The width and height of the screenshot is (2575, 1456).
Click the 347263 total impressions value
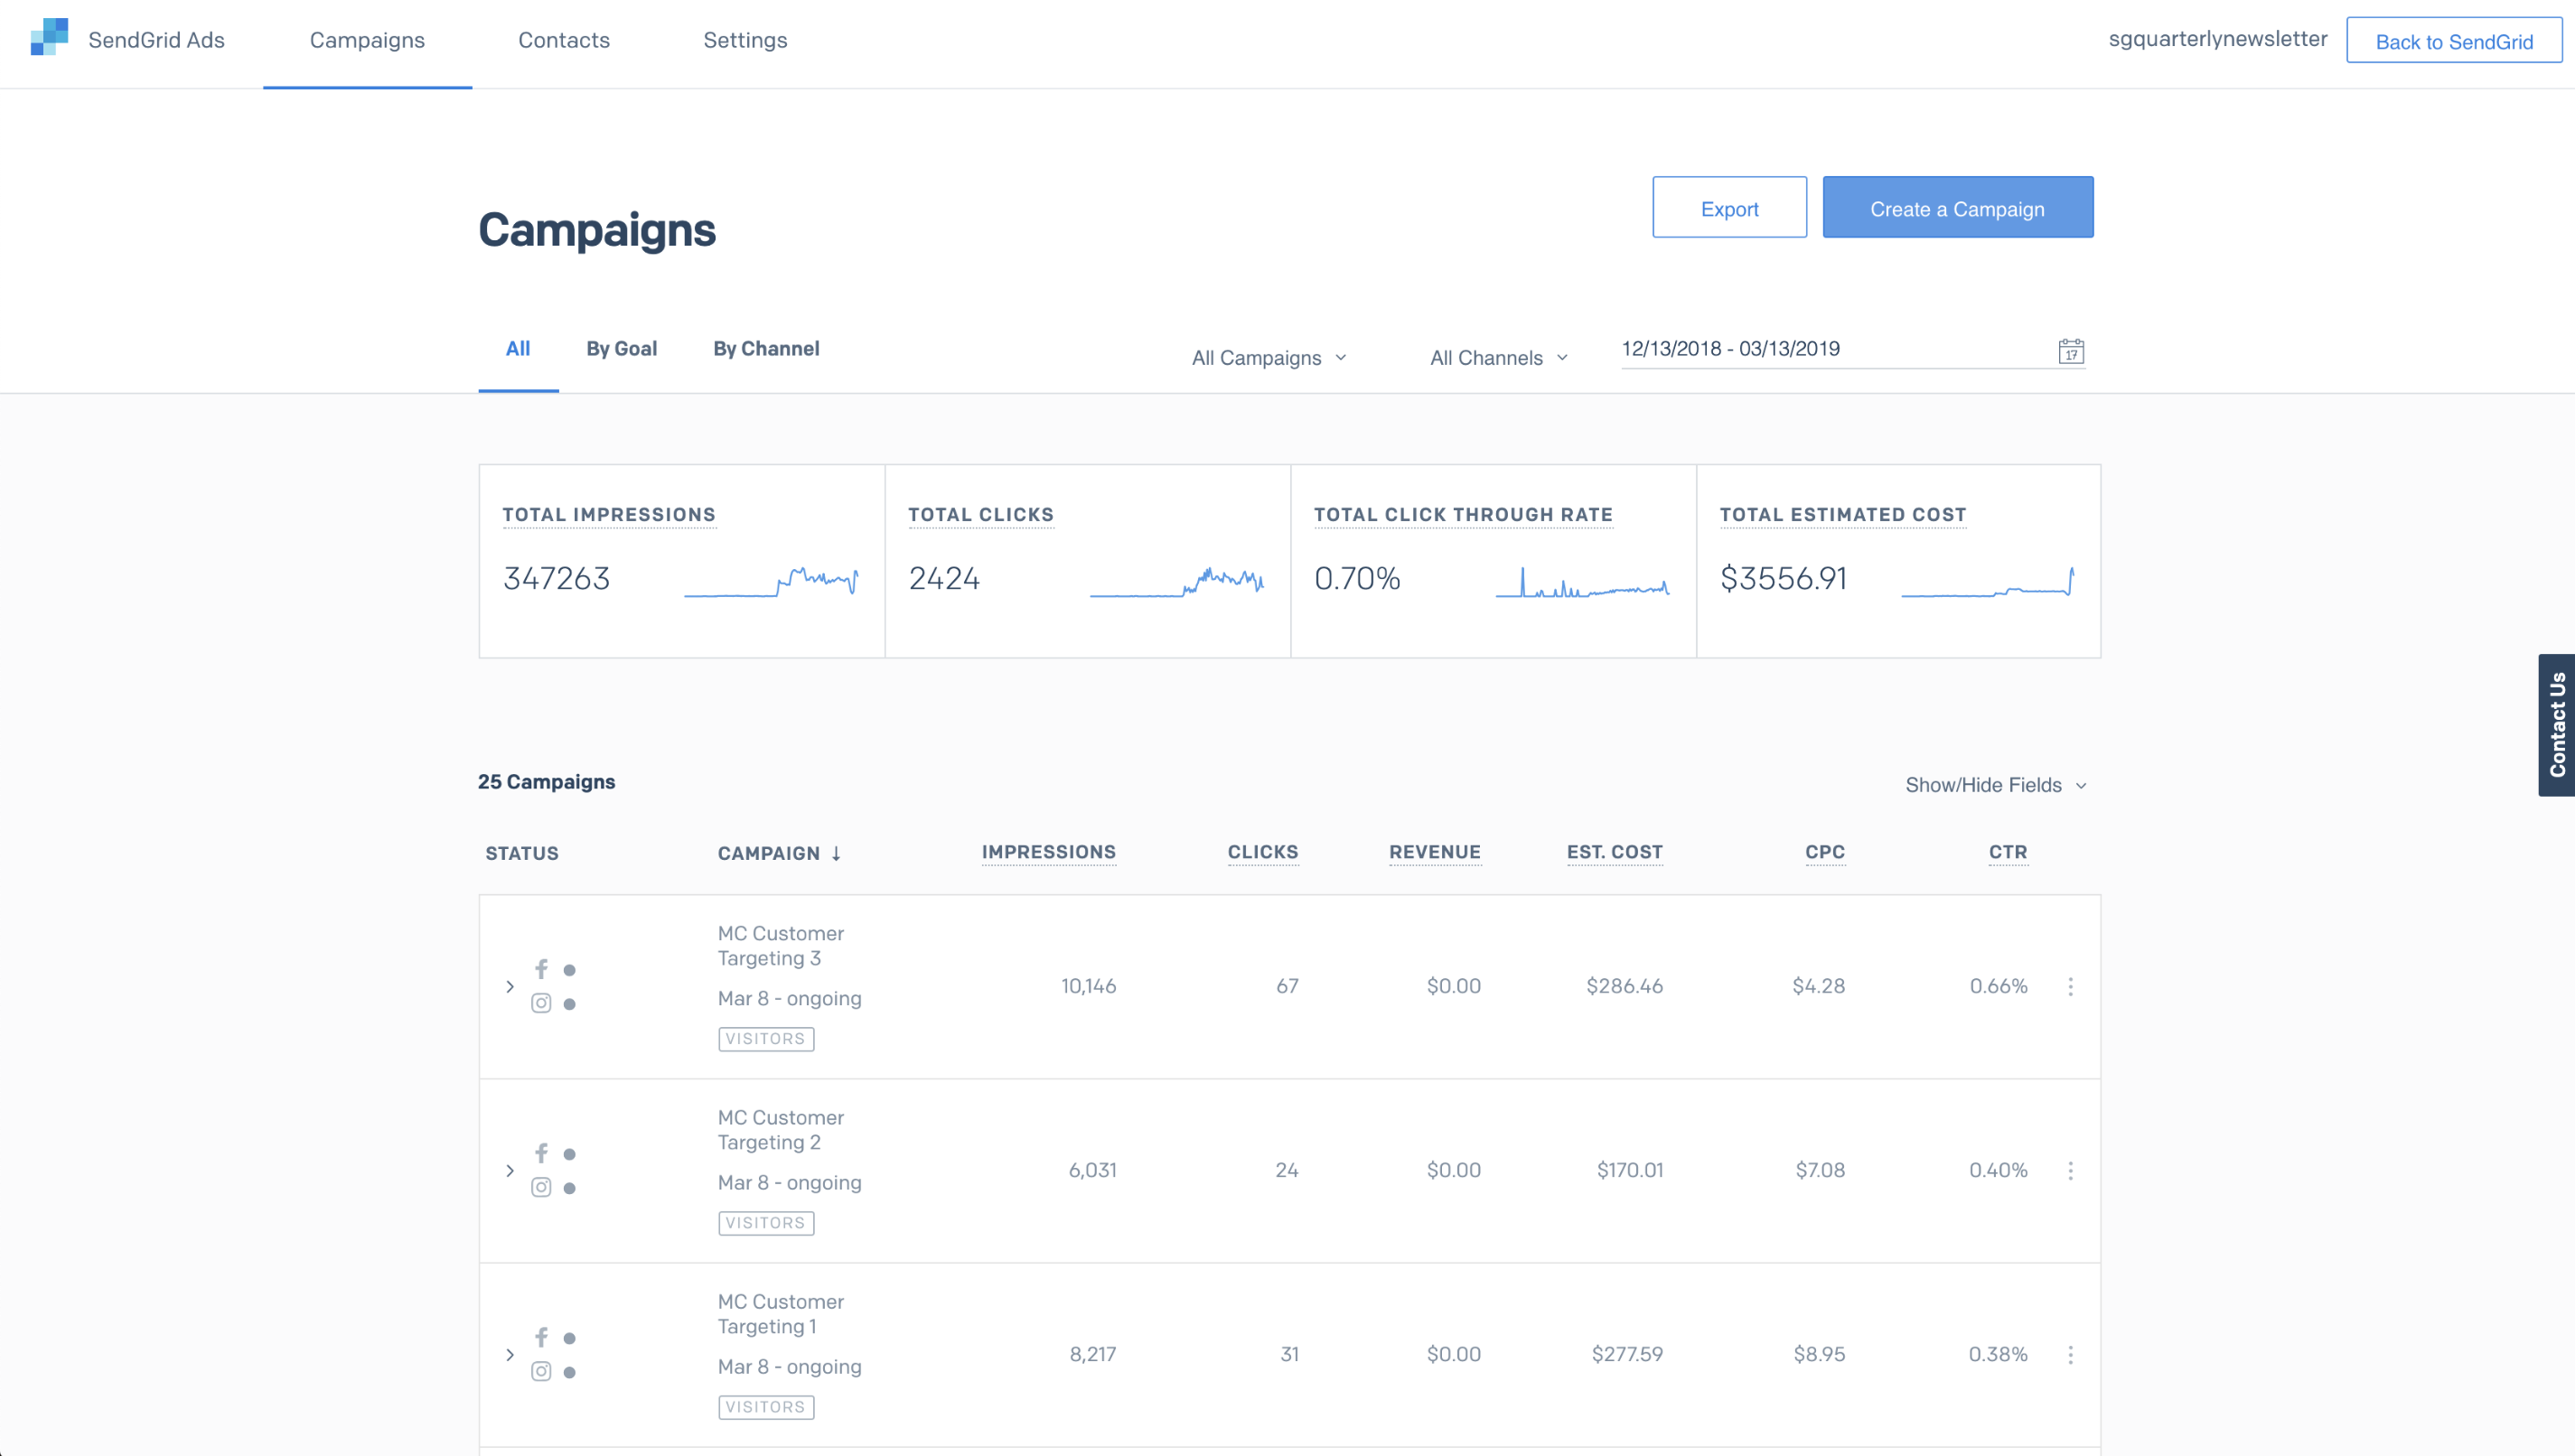[x=556, y=578]
